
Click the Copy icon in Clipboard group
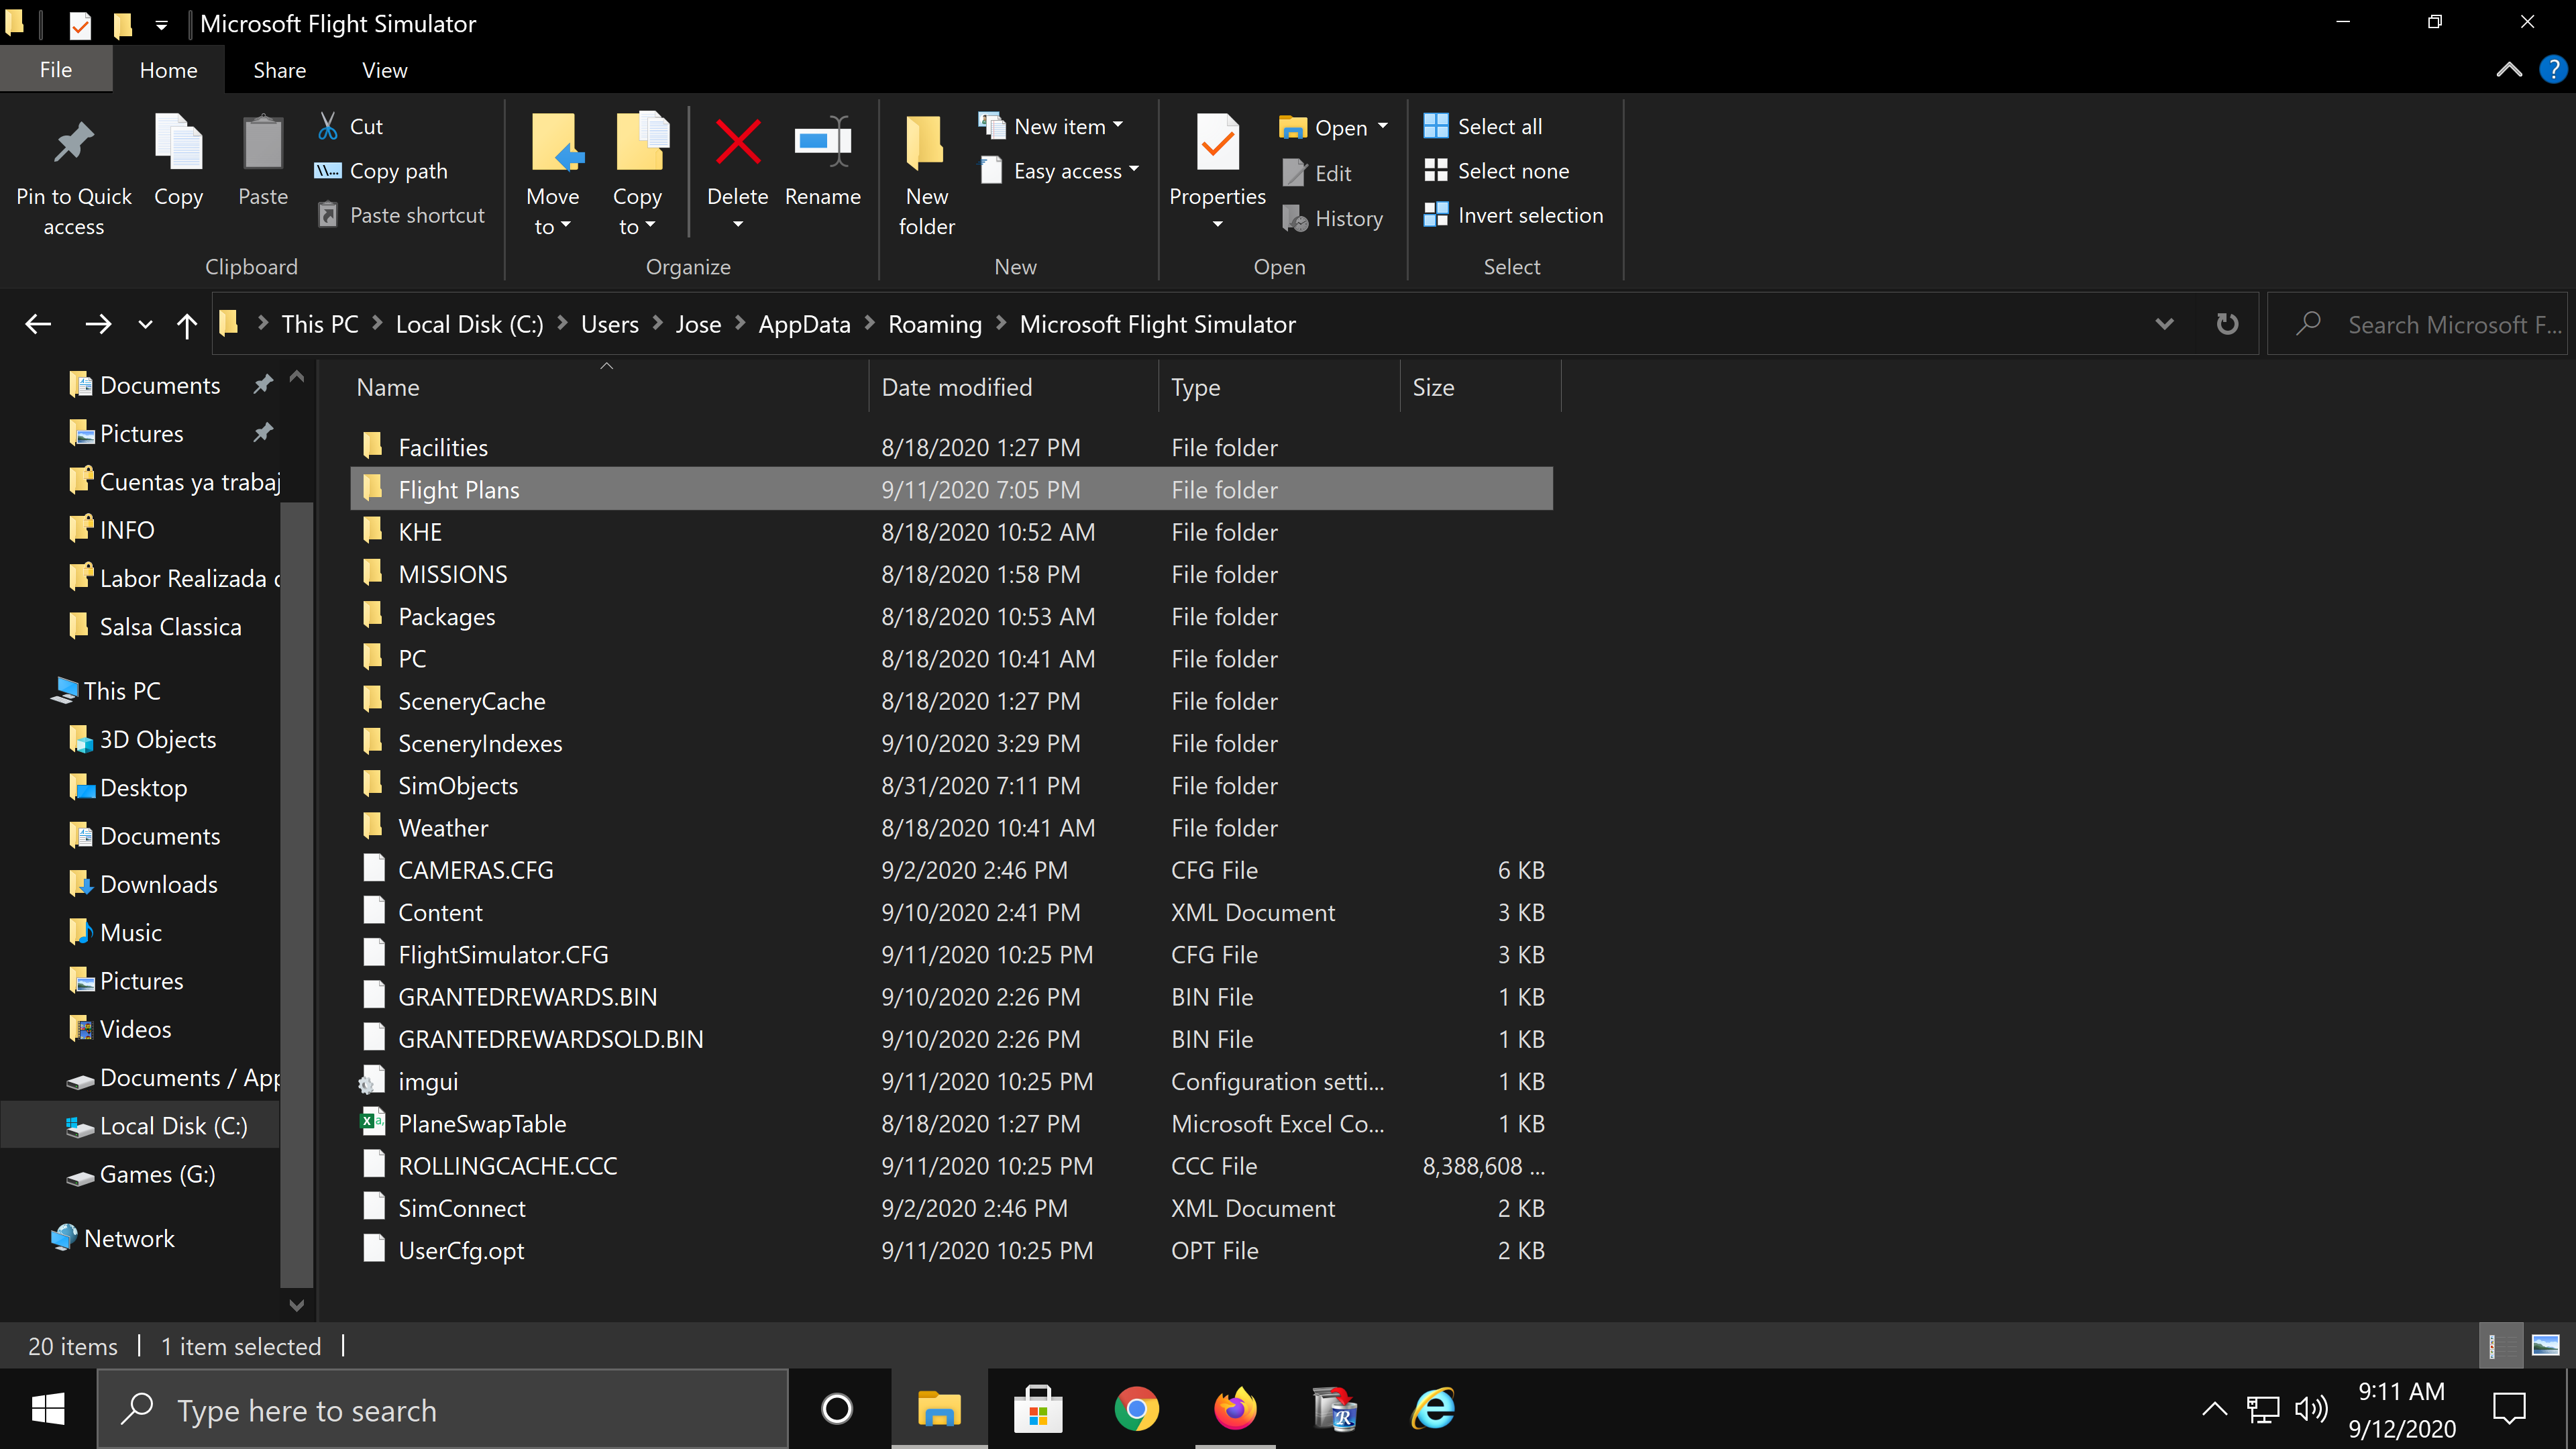click(178, 143)
